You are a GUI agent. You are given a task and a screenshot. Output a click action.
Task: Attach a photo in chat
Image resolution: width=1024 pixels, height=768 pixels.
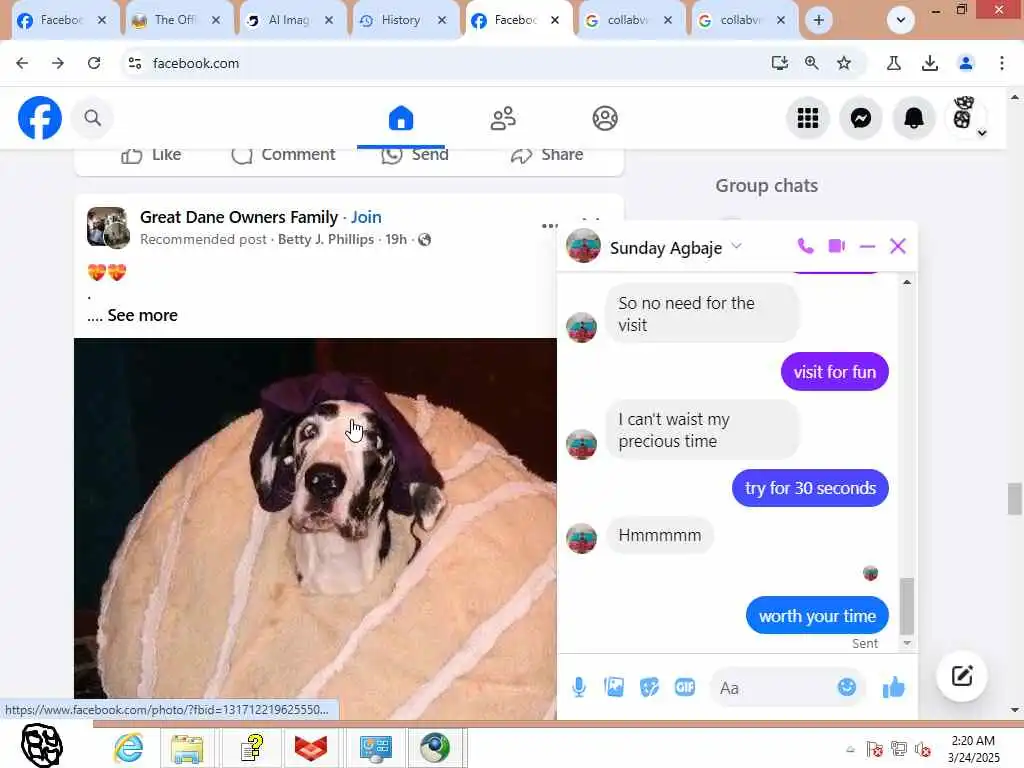click(614, 687)
